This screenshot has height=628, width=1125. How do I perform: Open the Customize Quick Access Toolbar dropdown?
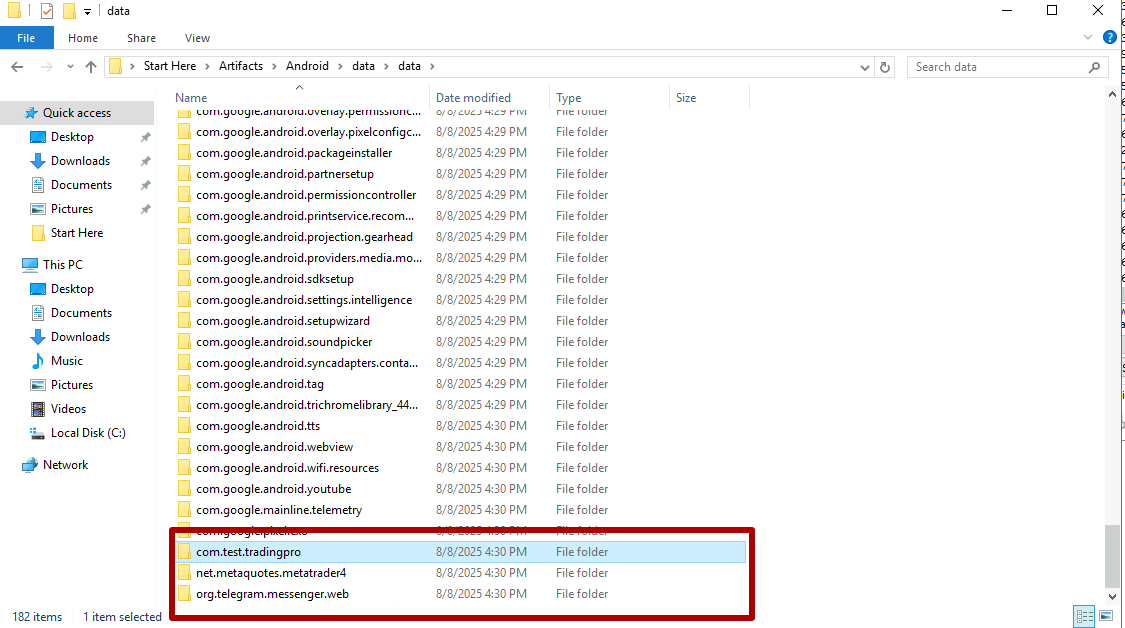[x=87, y=11]
